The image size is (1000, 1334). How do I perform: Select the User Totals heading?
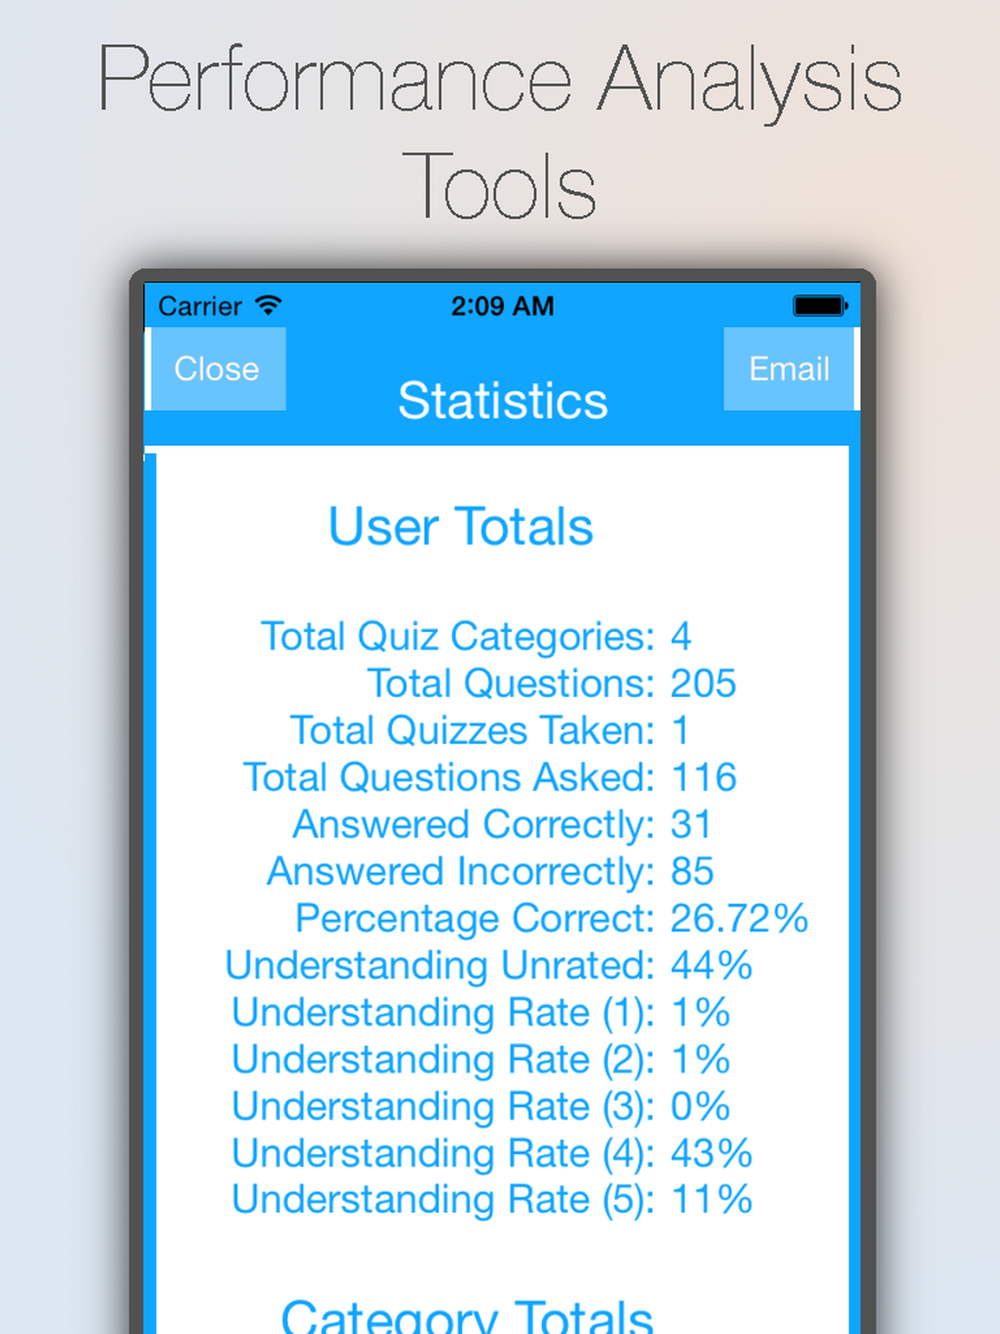(x=461, y=527)
